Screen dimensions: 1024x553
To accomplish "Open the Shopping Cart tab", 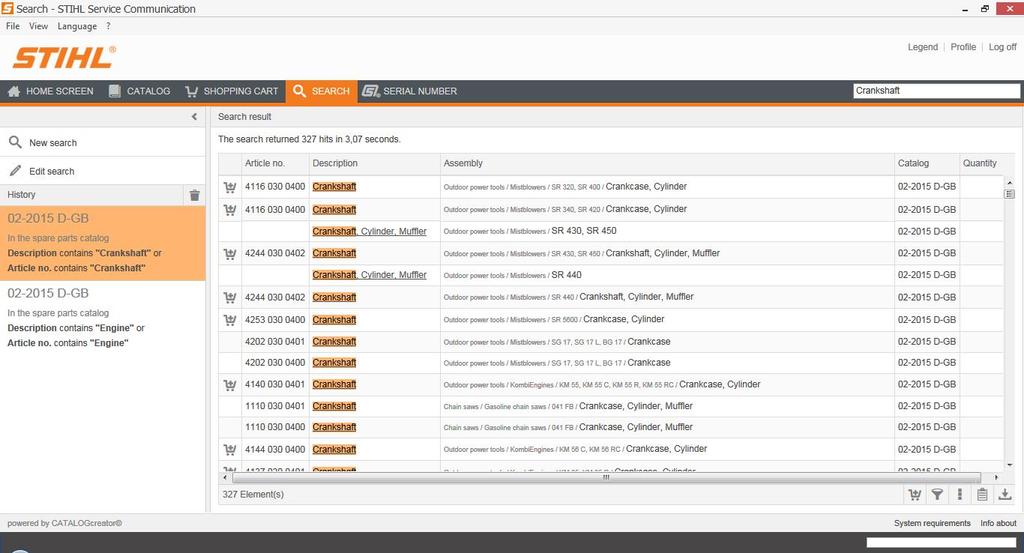I will tap(232, 91).
